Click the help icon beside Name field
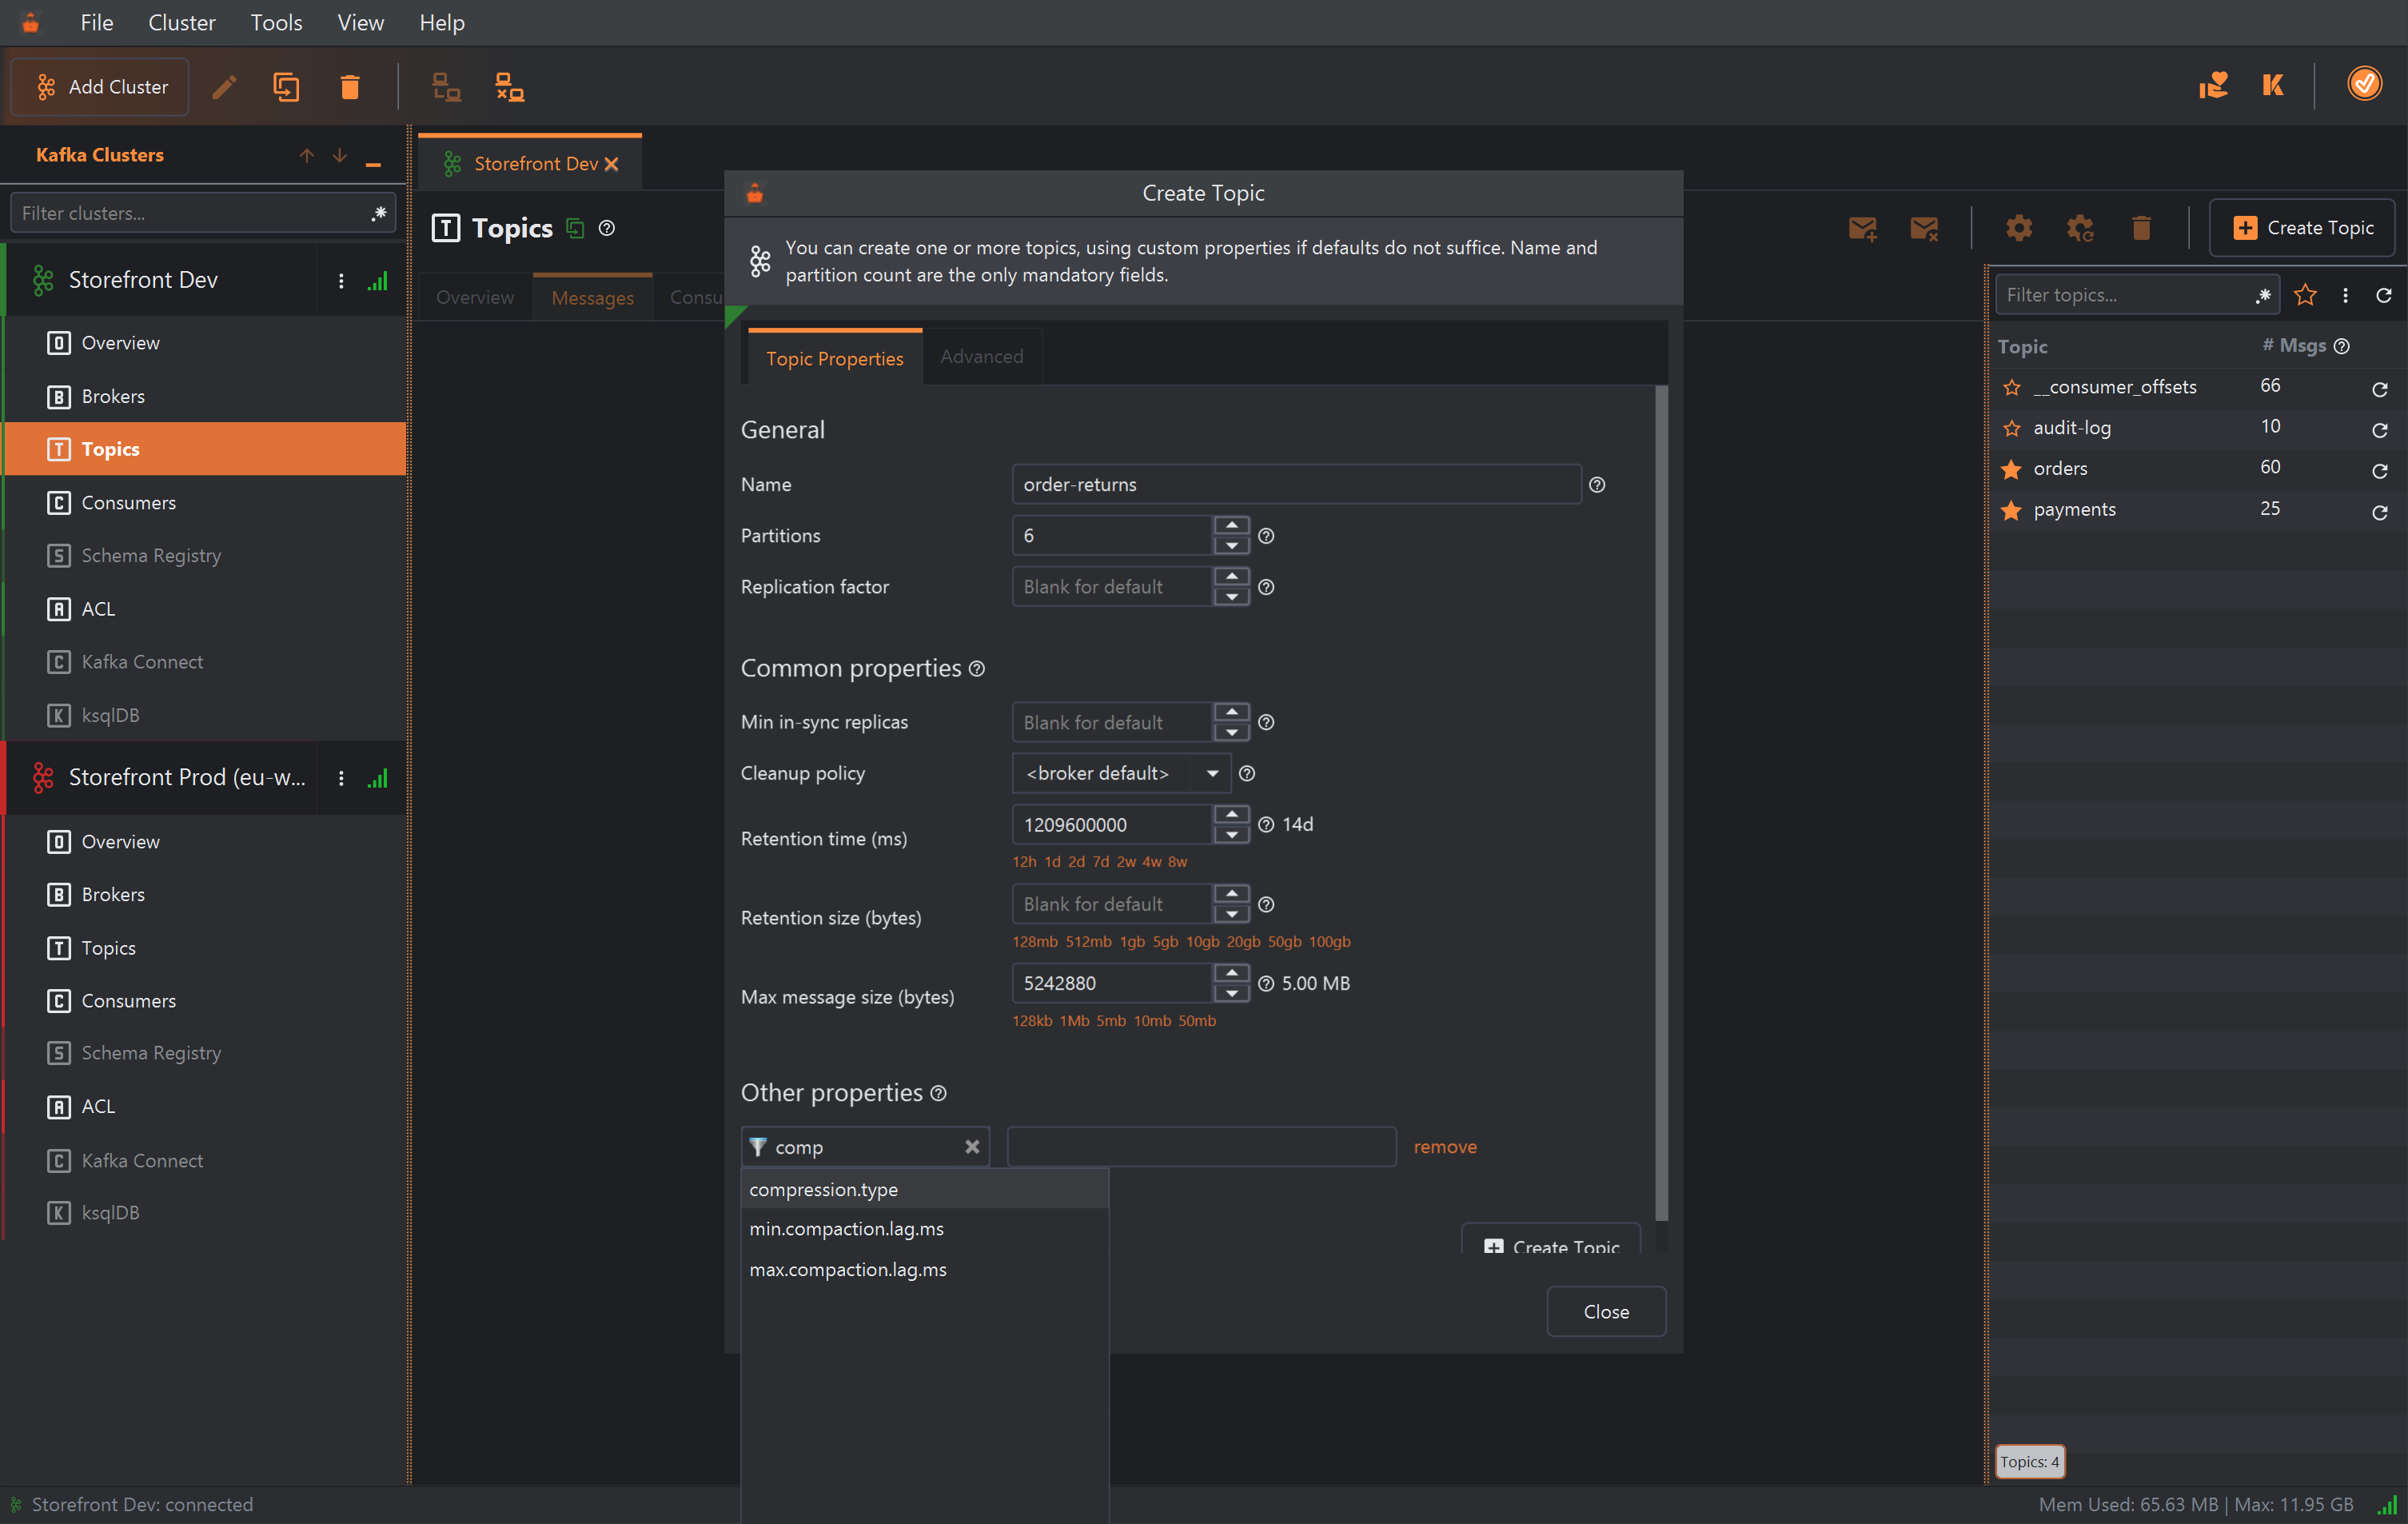2408x1524 pixels. [1597, 484]
